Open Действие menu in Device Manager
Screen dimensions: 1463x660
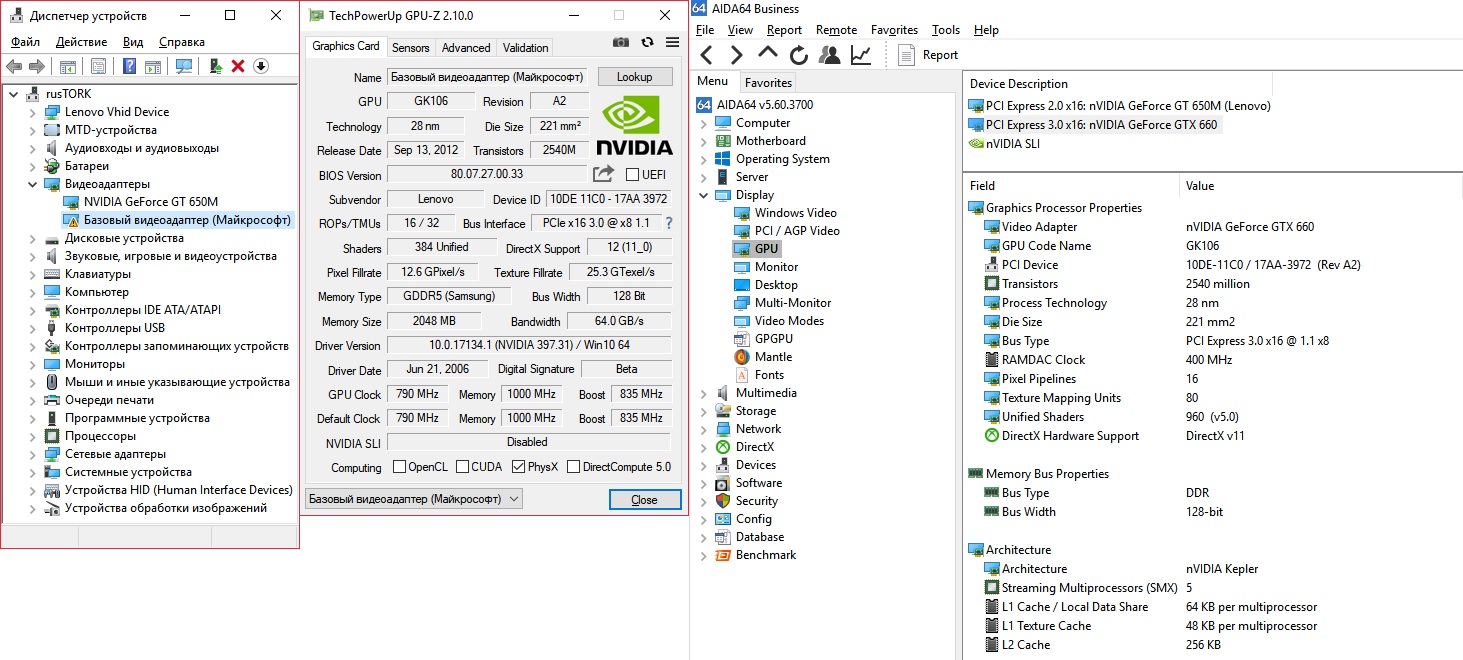click(x=82, y=42)
